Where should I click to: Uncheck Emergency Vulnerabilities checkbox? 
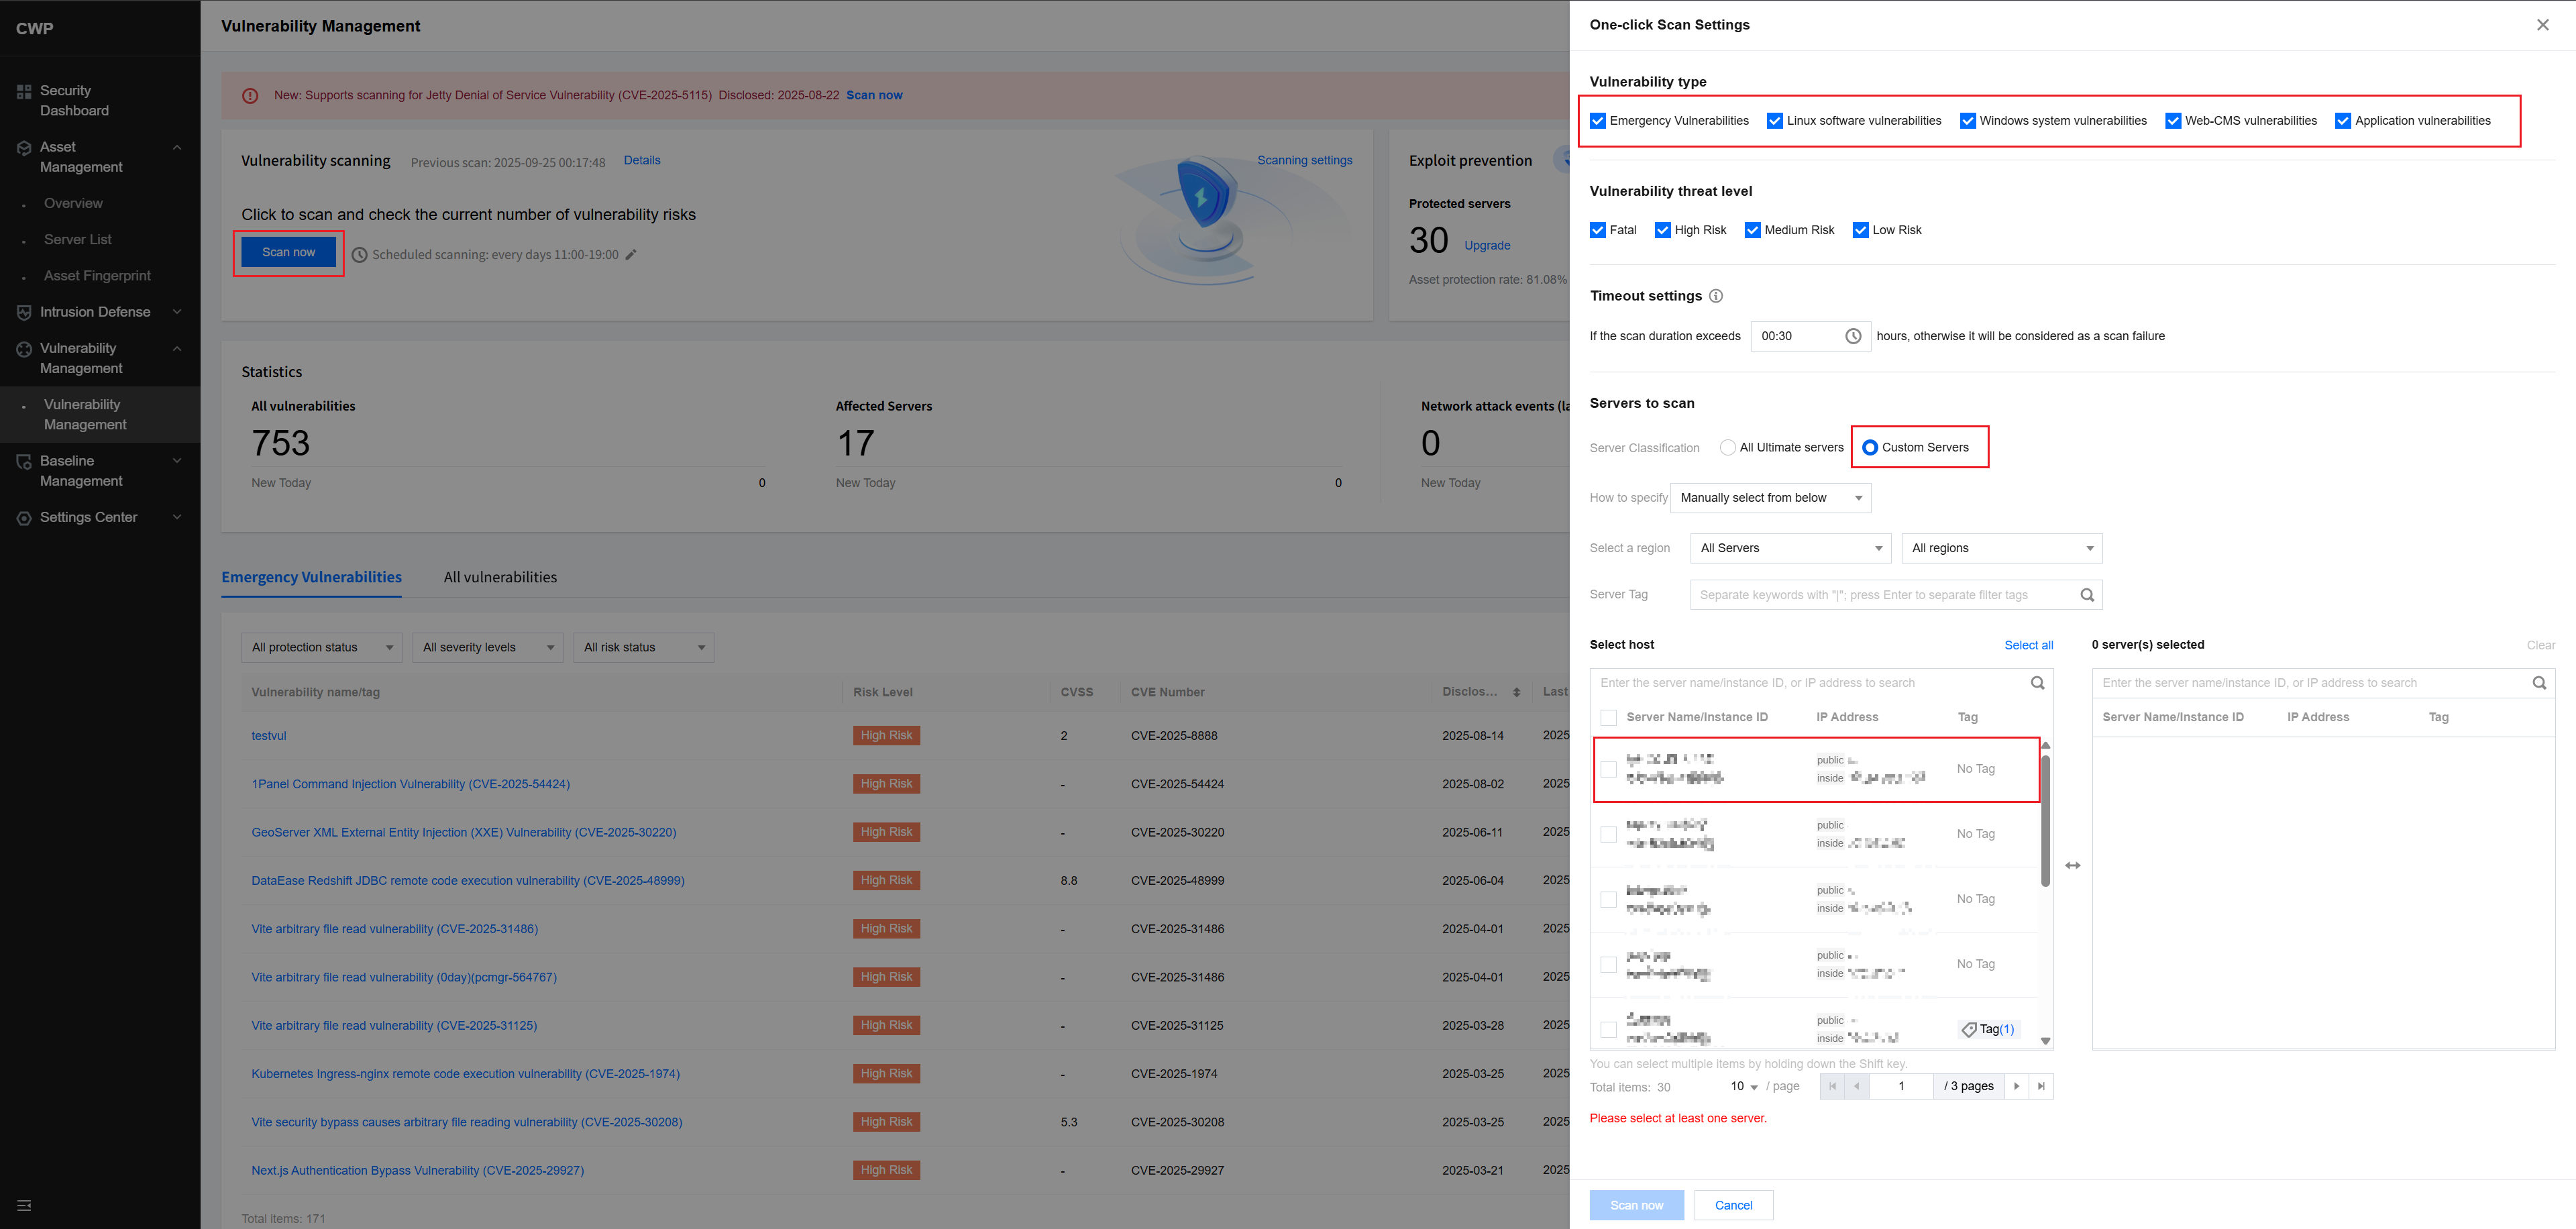tap(1598, 121)
